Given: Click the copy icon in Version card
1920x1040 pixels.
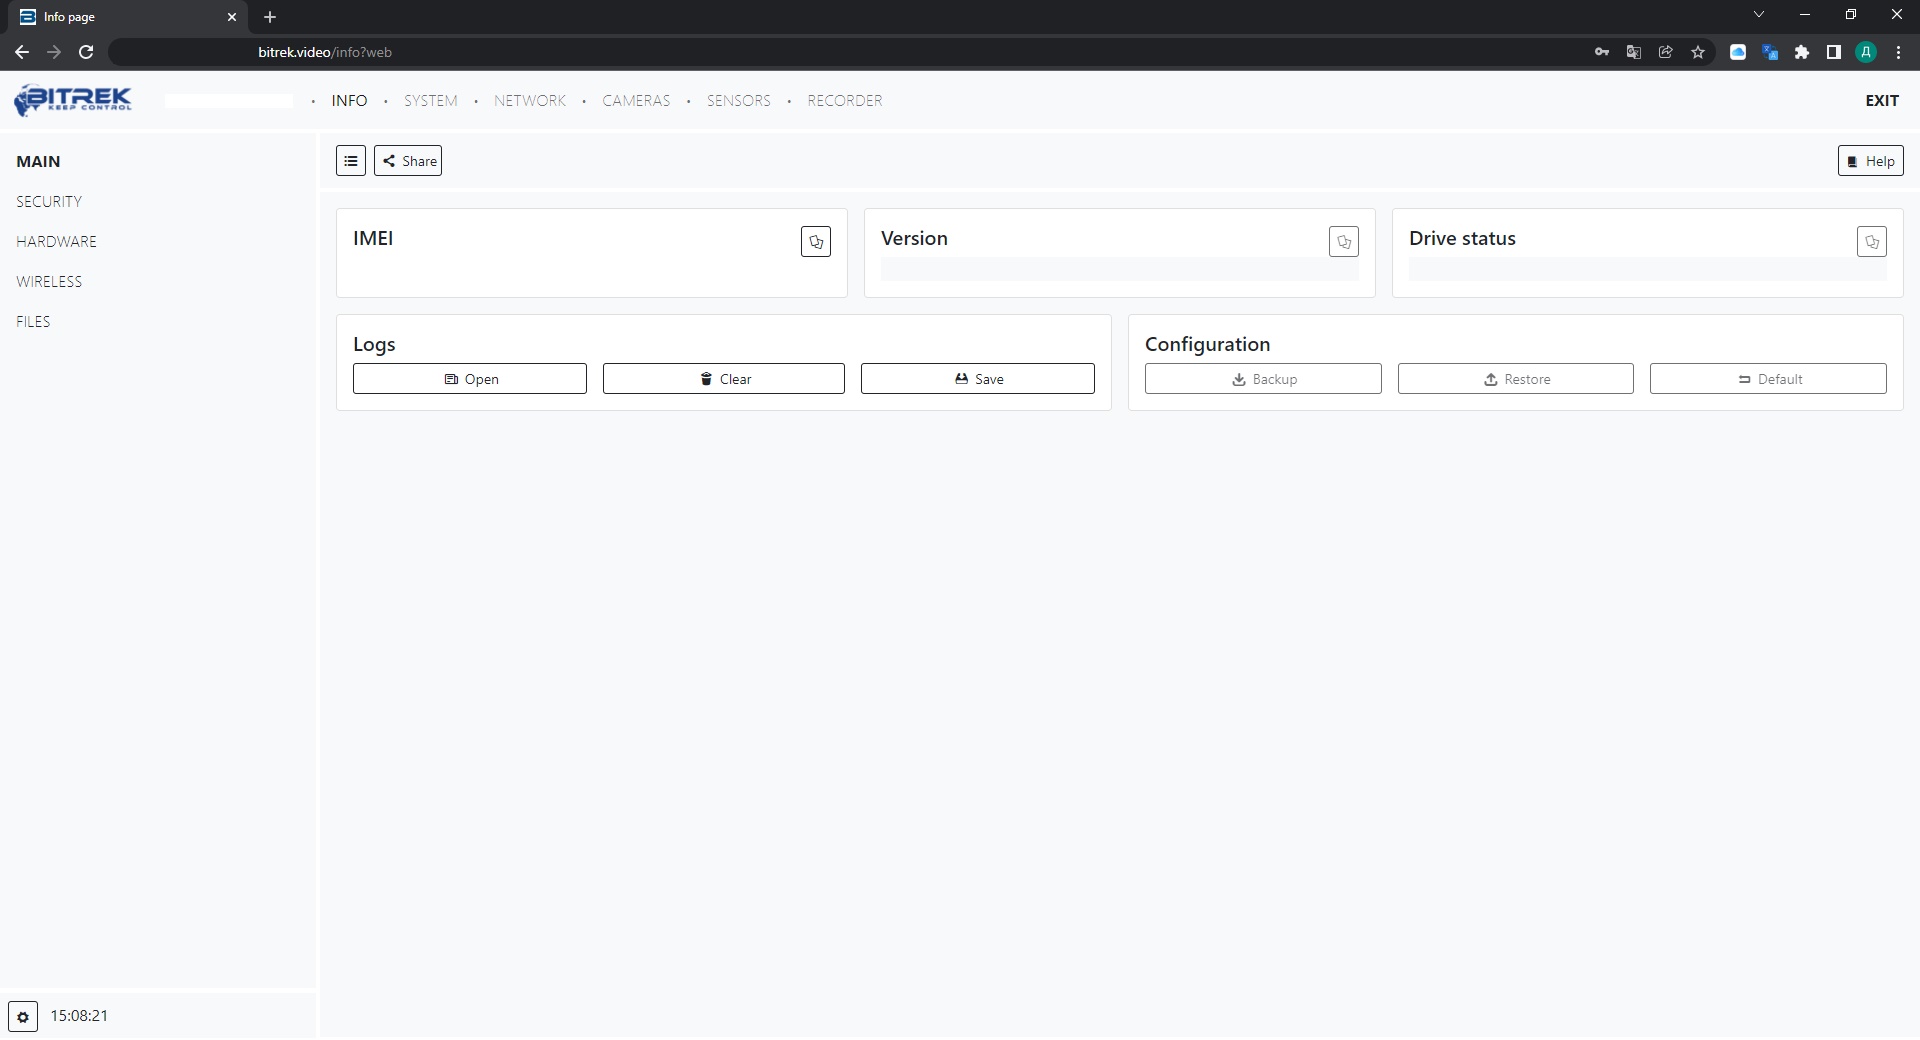Looking at the screenshot, I should tap(1343, 242).
